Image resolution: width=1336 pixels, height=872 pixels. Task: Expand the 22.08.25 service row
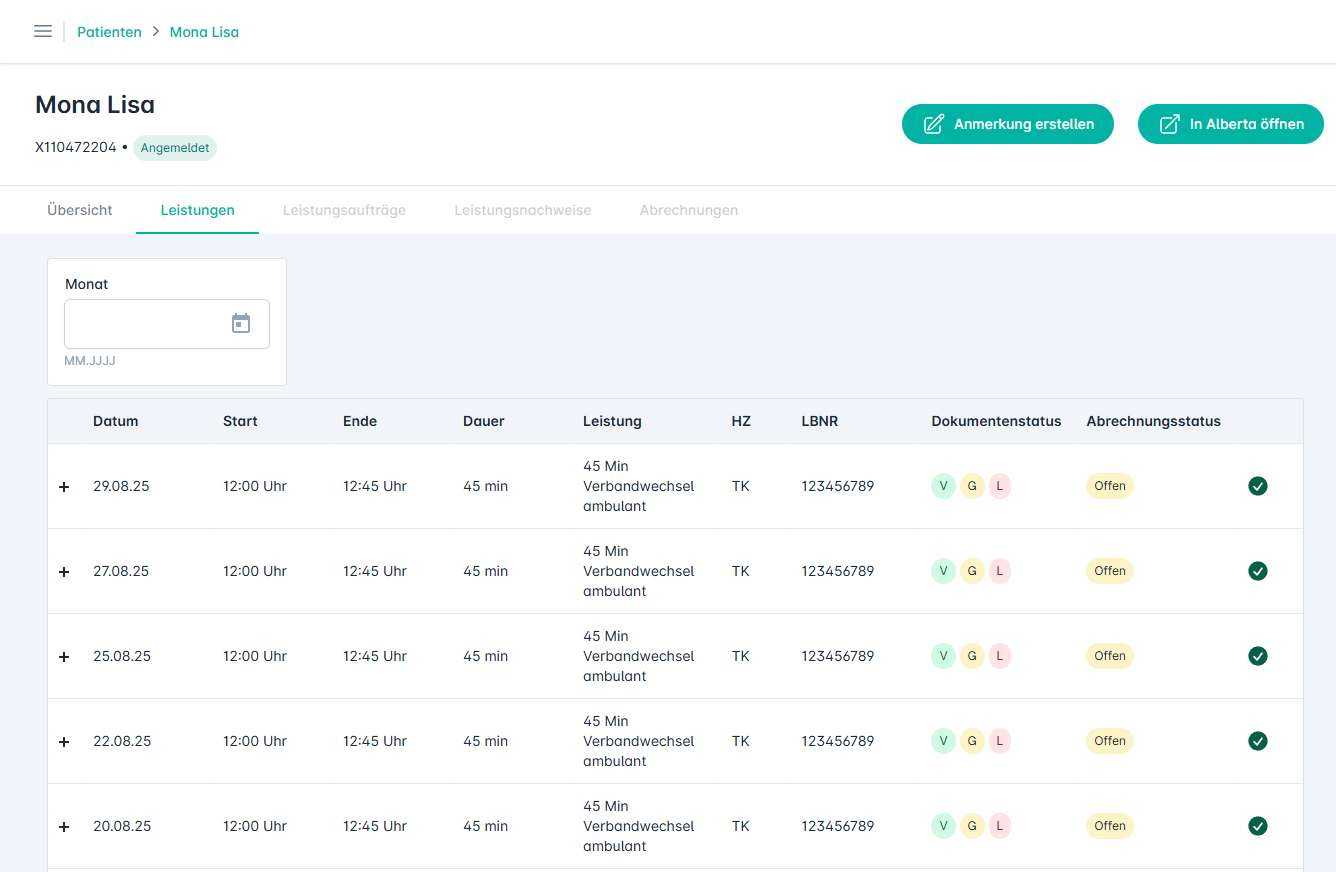tap(64, 742)
